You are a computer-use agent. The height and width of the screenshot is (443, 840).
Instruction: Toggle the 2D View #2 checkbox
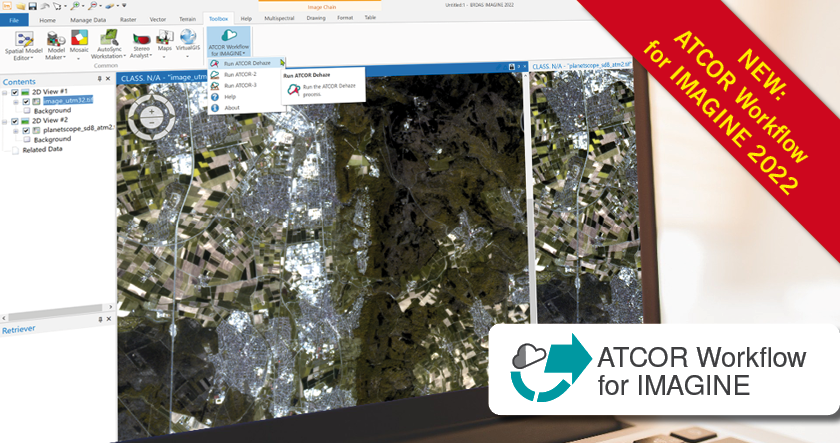(x=15, y=122)
